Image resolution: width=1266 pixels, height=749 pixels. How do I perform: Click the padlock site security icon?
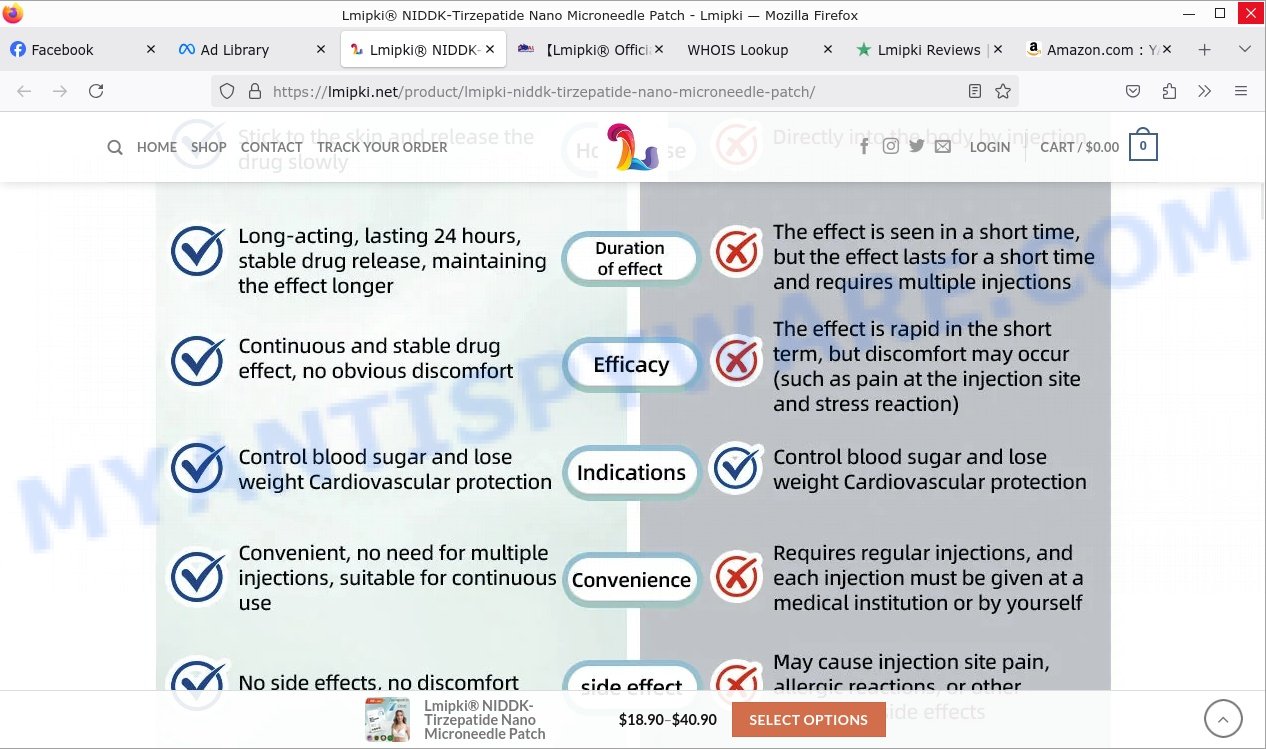pos(254,91)
